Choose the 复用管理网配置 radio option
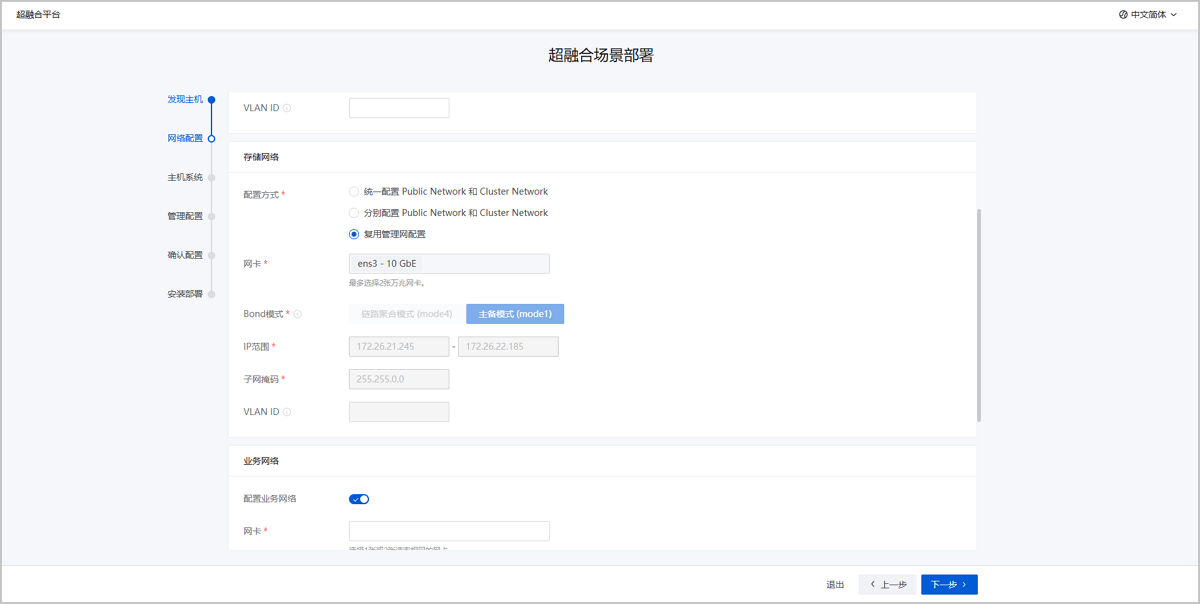 (354, 235)
